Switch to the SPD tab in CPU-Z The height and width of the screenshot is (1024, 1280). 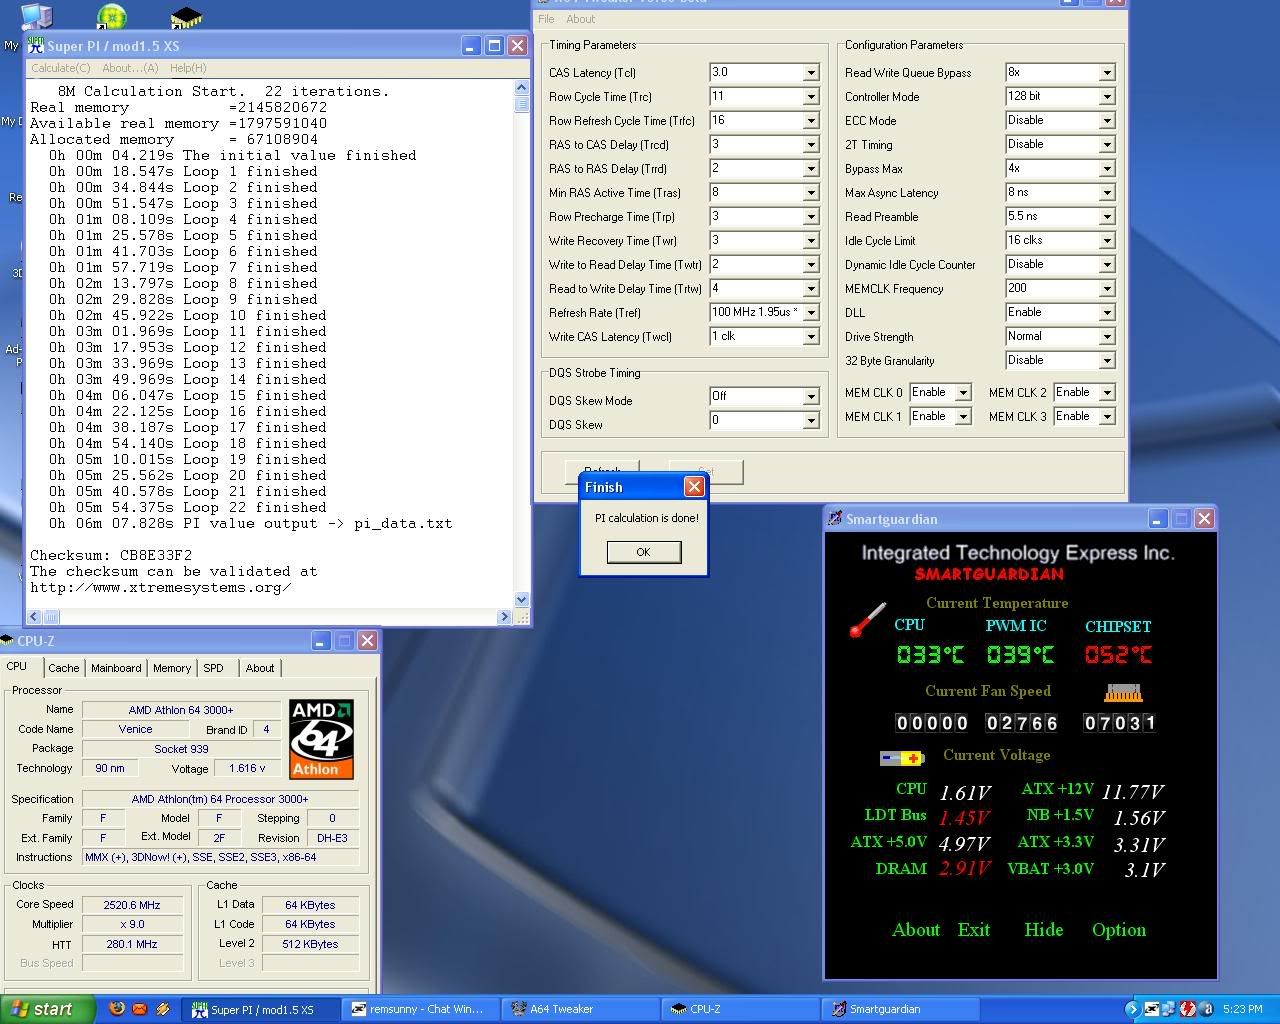(214, 668)
